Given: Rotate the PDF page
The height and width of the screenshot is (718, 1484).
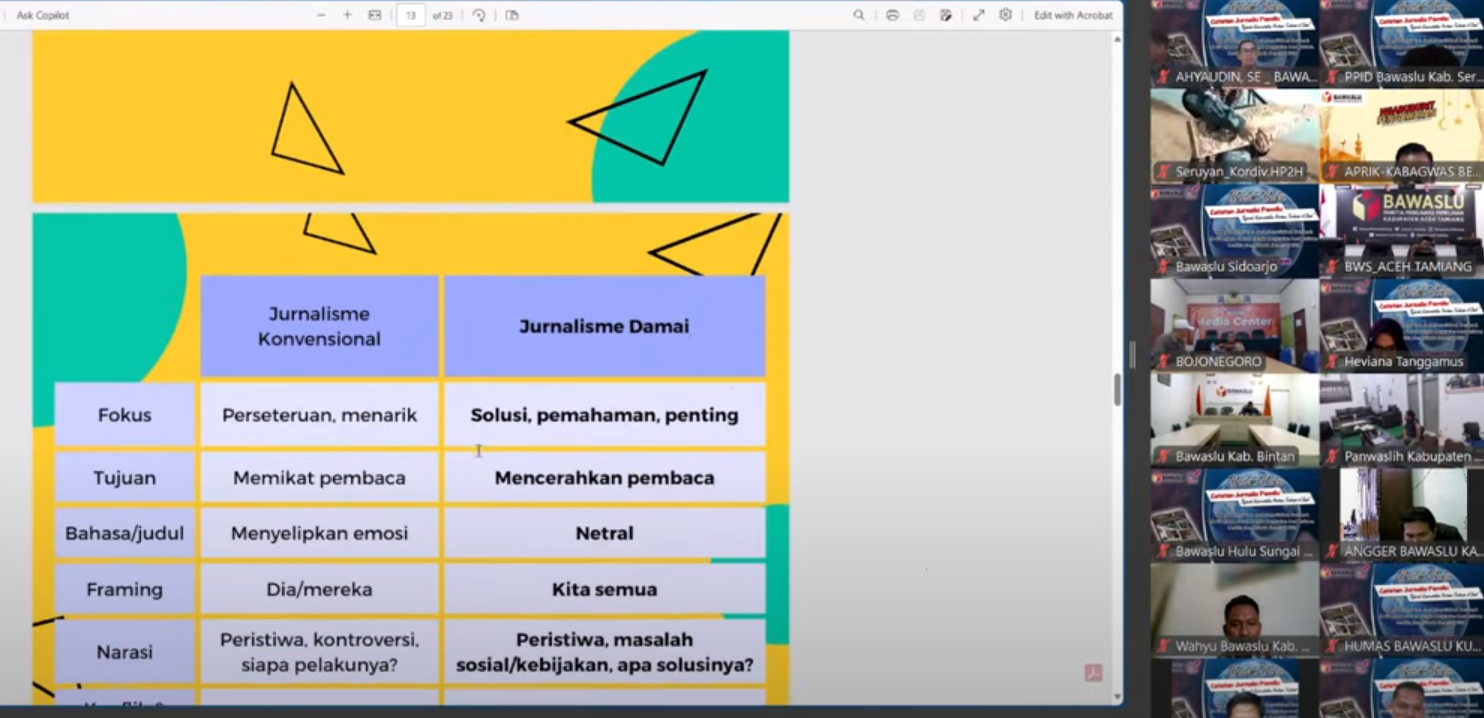Looking at the screenshot, I should pos(479,15).
